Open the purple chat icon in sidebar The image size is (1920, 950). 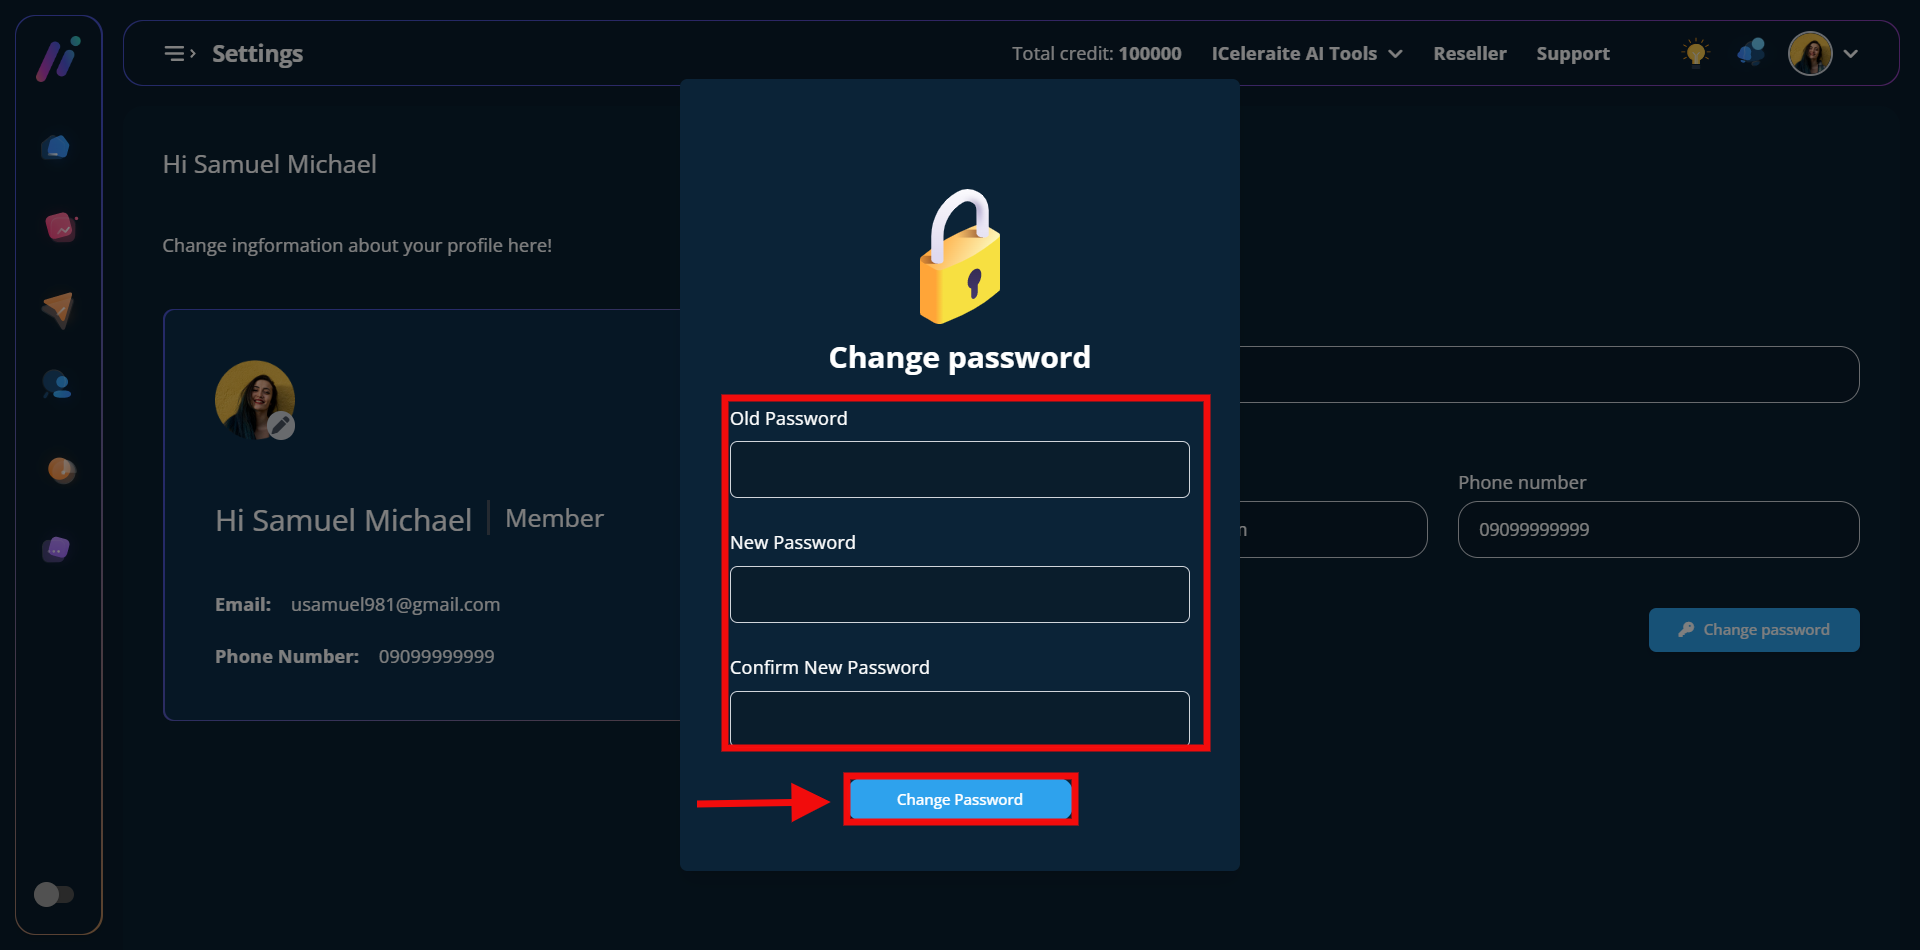pyautogui.click(x=57, y=549)
